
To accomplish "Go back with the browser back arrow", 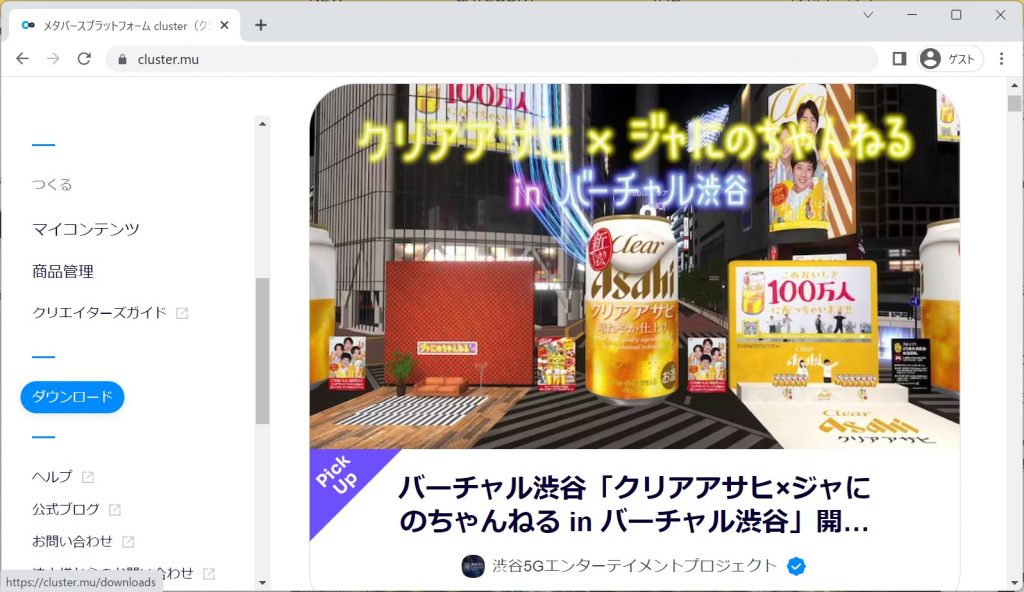I will [x=22, y=59].
